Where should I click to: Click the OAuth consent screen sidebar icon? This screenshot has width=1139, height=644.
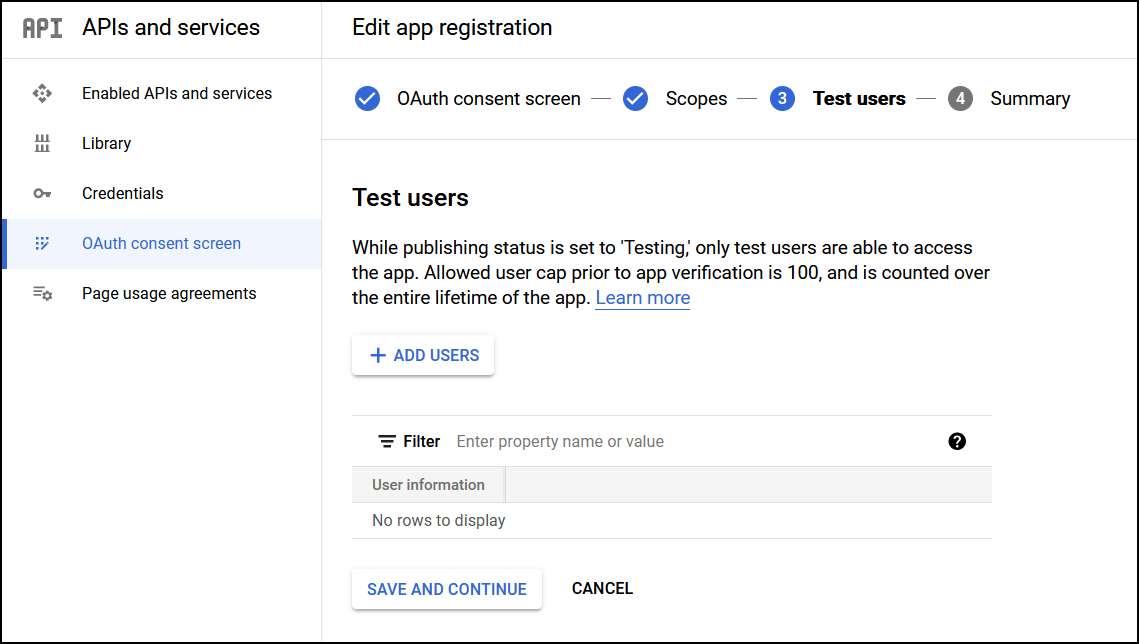[42, 243]
